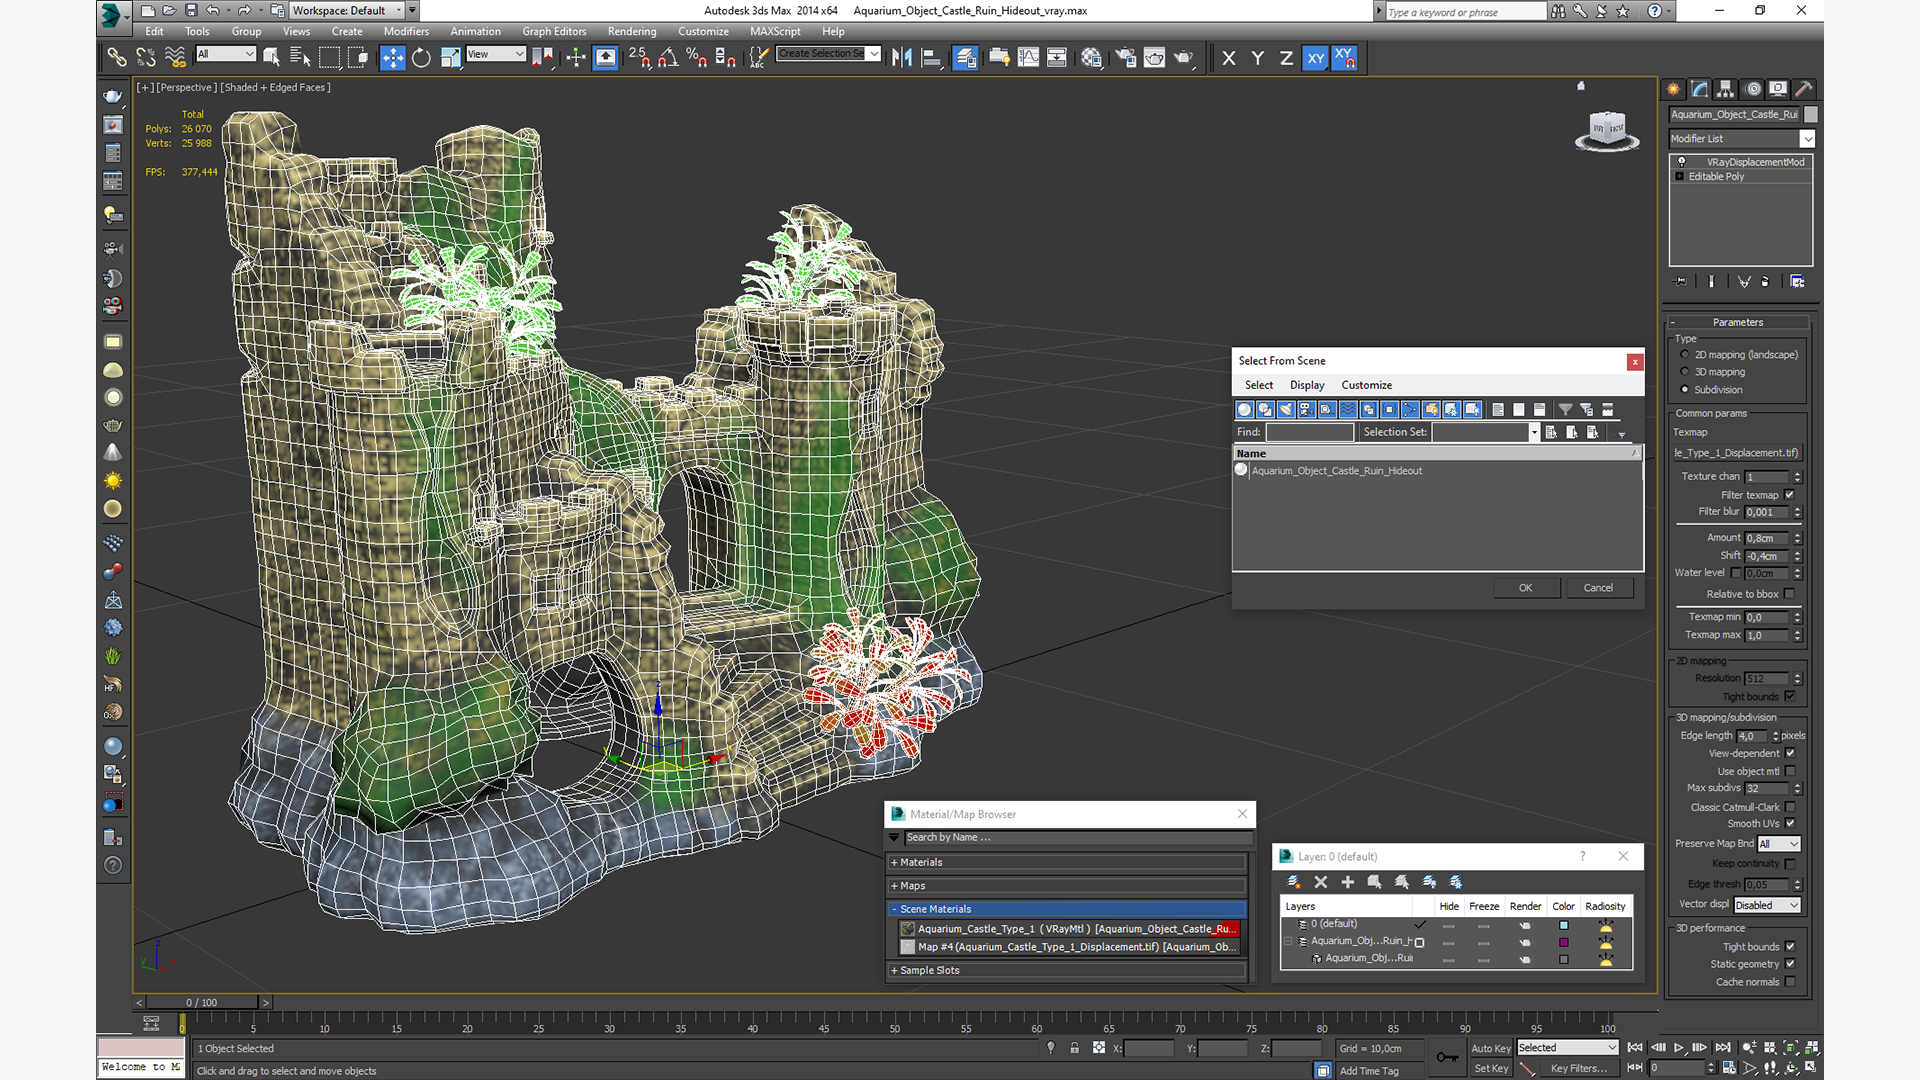Click the Key Filters button
This screenshot has height=1080, width=1920.
1579,1068
